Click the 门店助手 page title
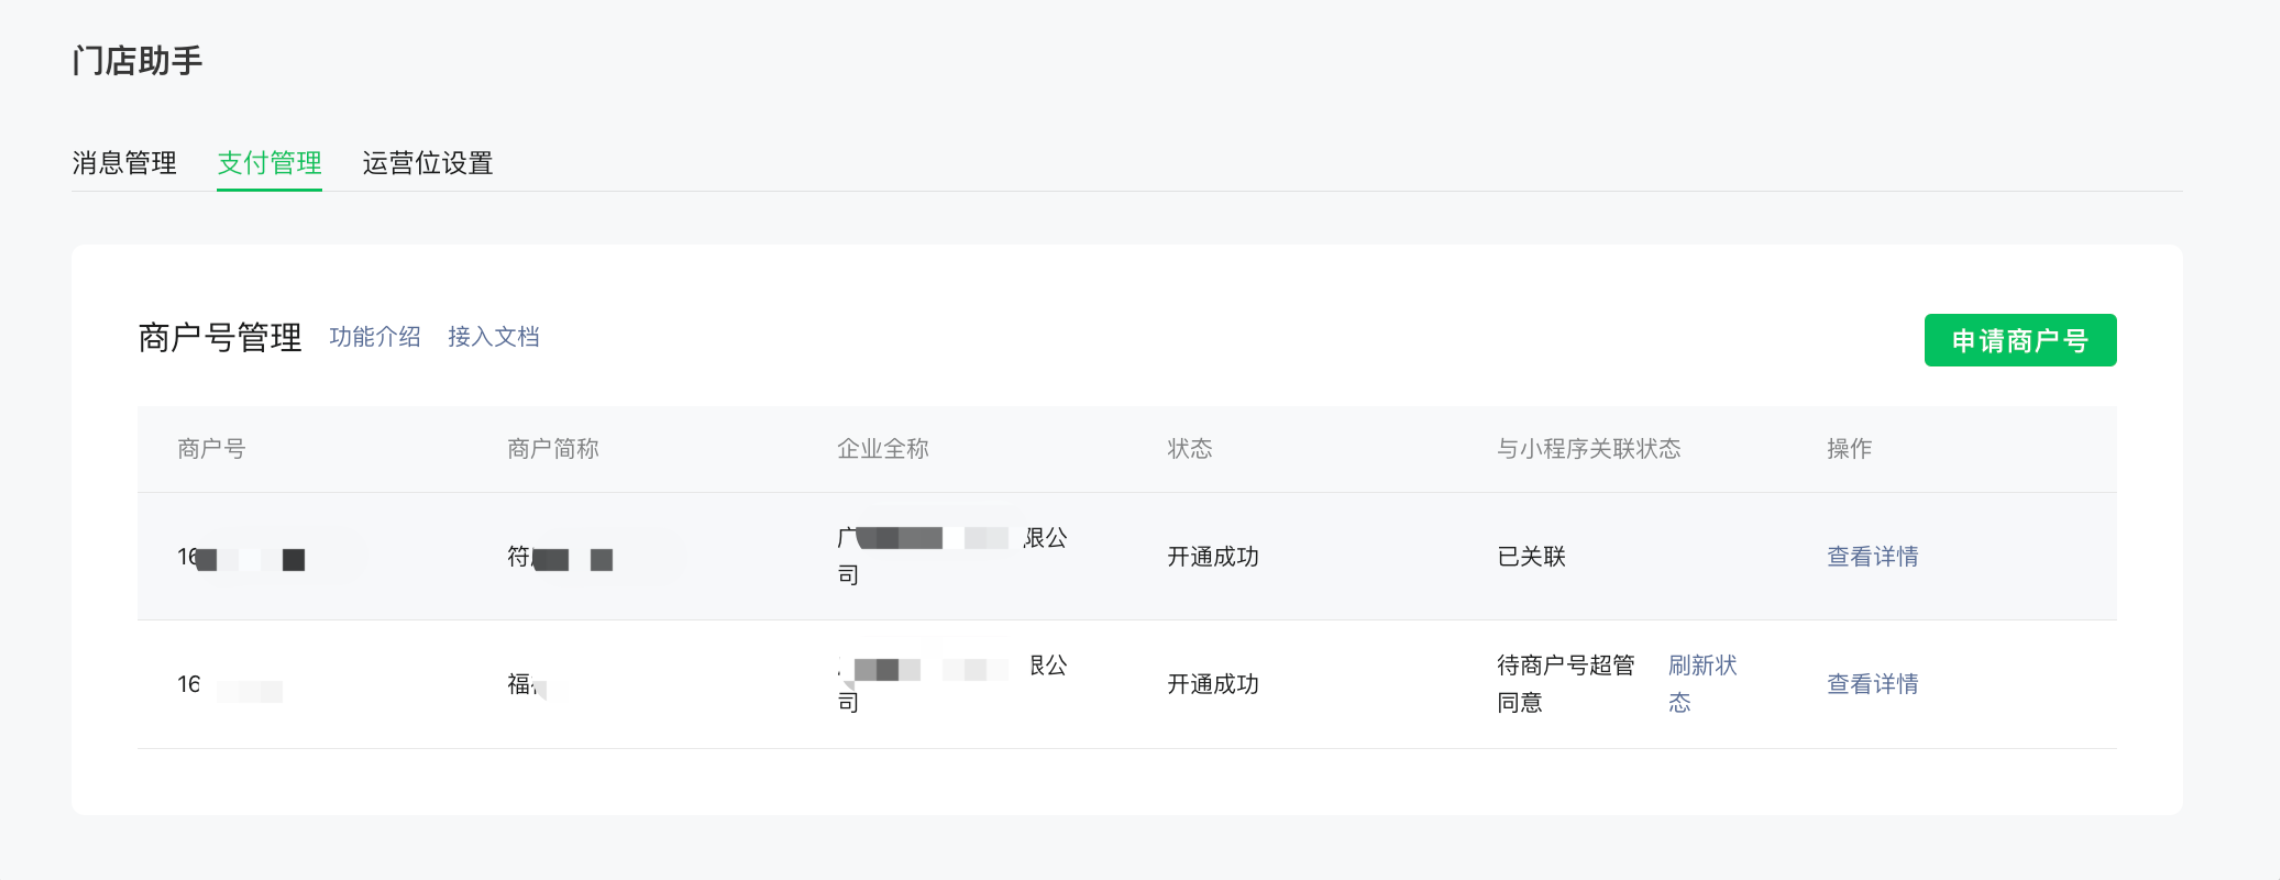The height and width of the screenshot is (880, 2280). (x=138, y=61)
